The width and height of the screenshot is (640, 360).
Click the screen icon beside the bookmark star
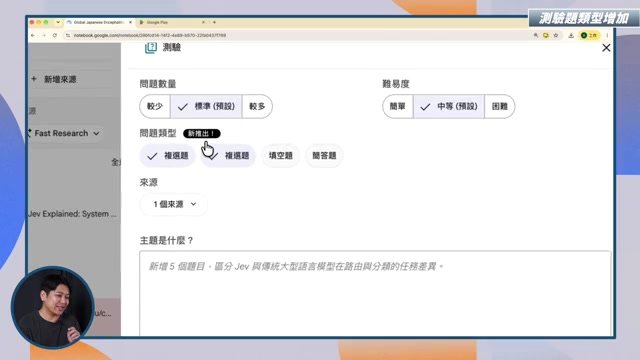click(546, 36)
